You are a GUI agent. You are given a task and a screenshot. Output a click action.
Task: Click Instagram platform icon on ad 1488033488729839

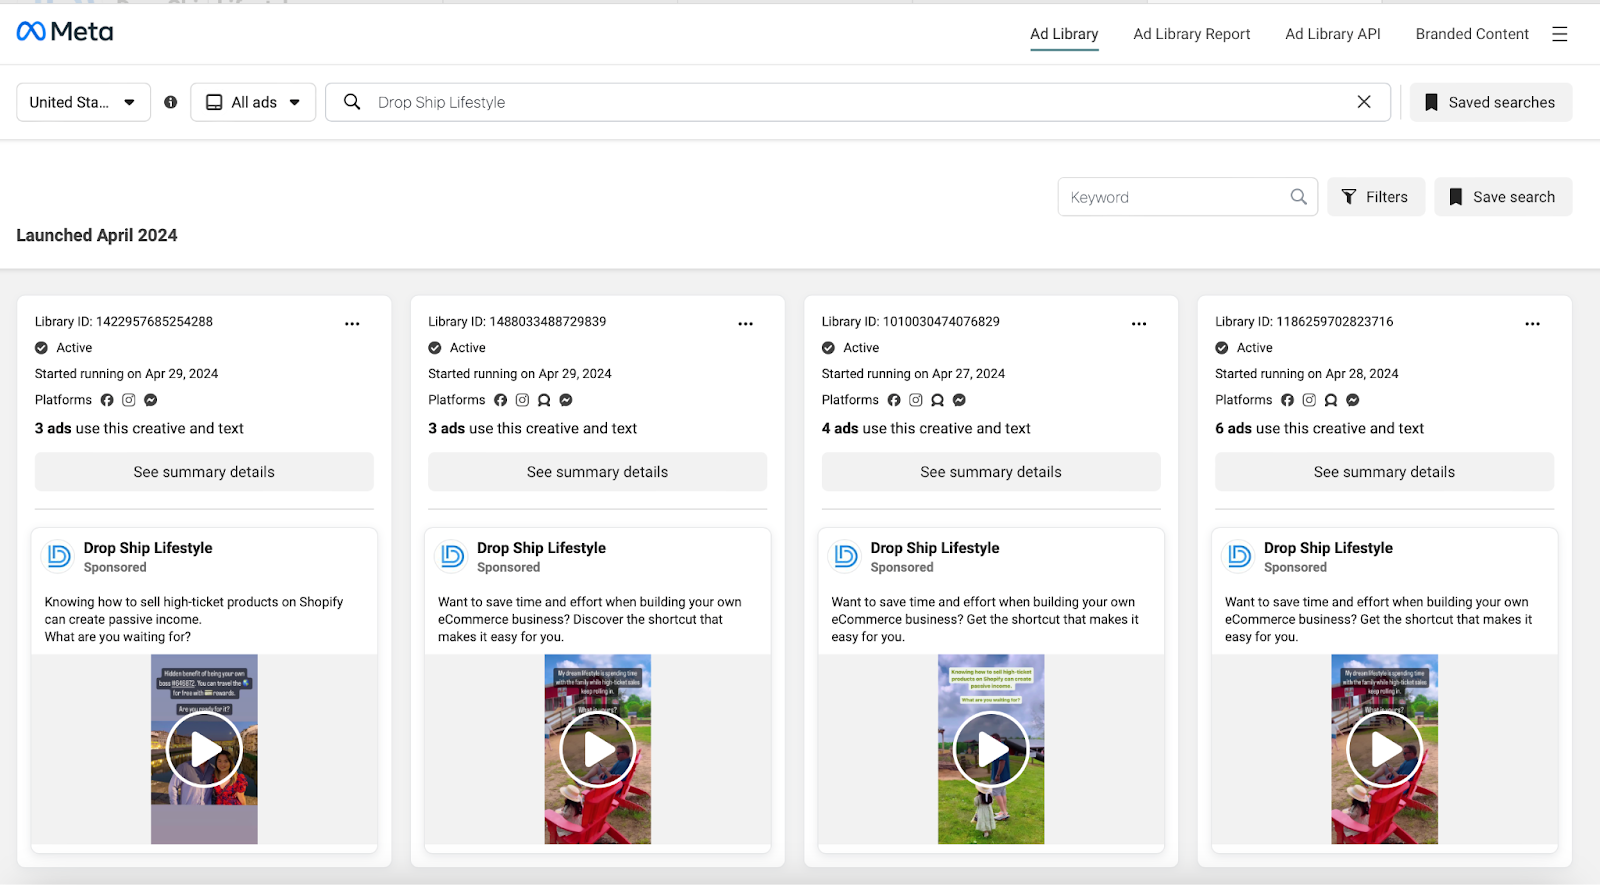click(522, 400)
